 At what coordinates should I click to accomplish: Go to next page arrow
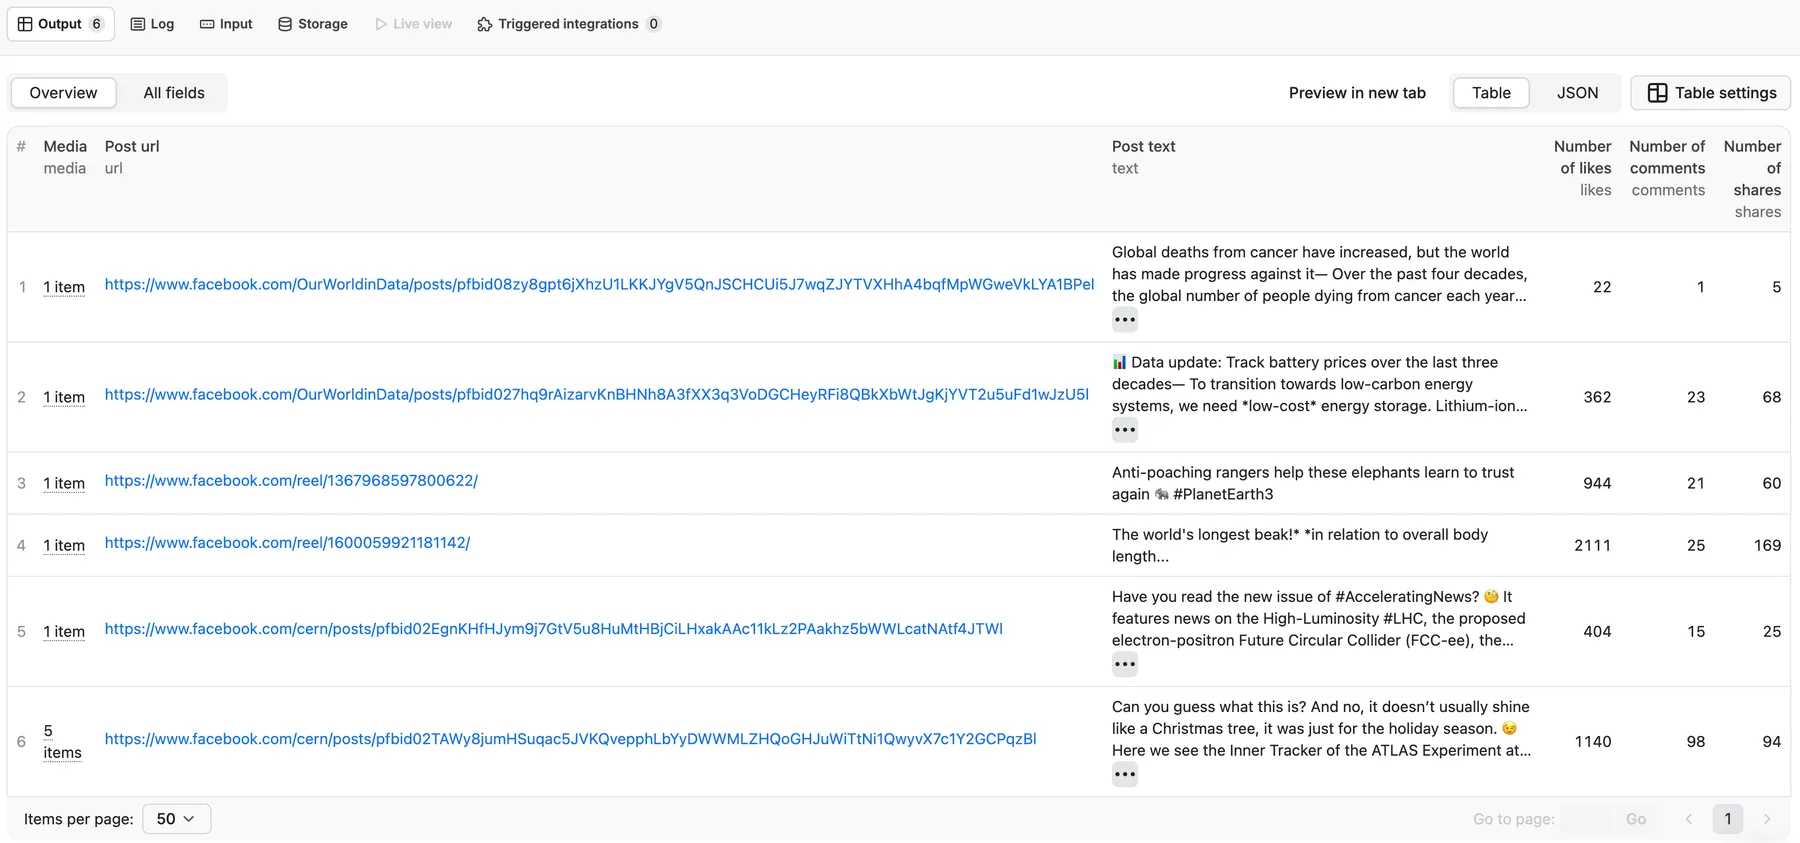(1767, 819)
